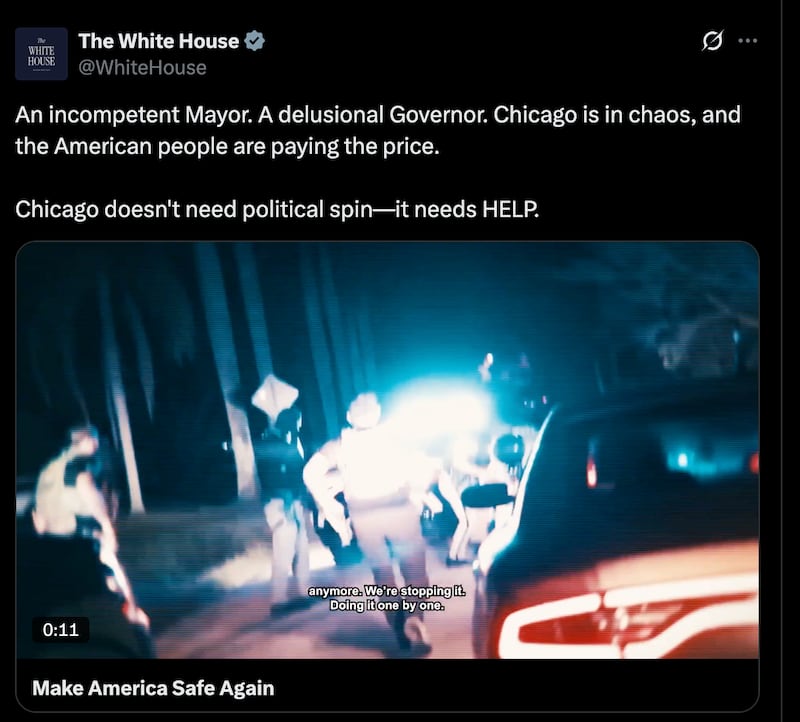The image size is (800, 722).
Task: Open the three-dot more options menu
Action: (748, 41)
